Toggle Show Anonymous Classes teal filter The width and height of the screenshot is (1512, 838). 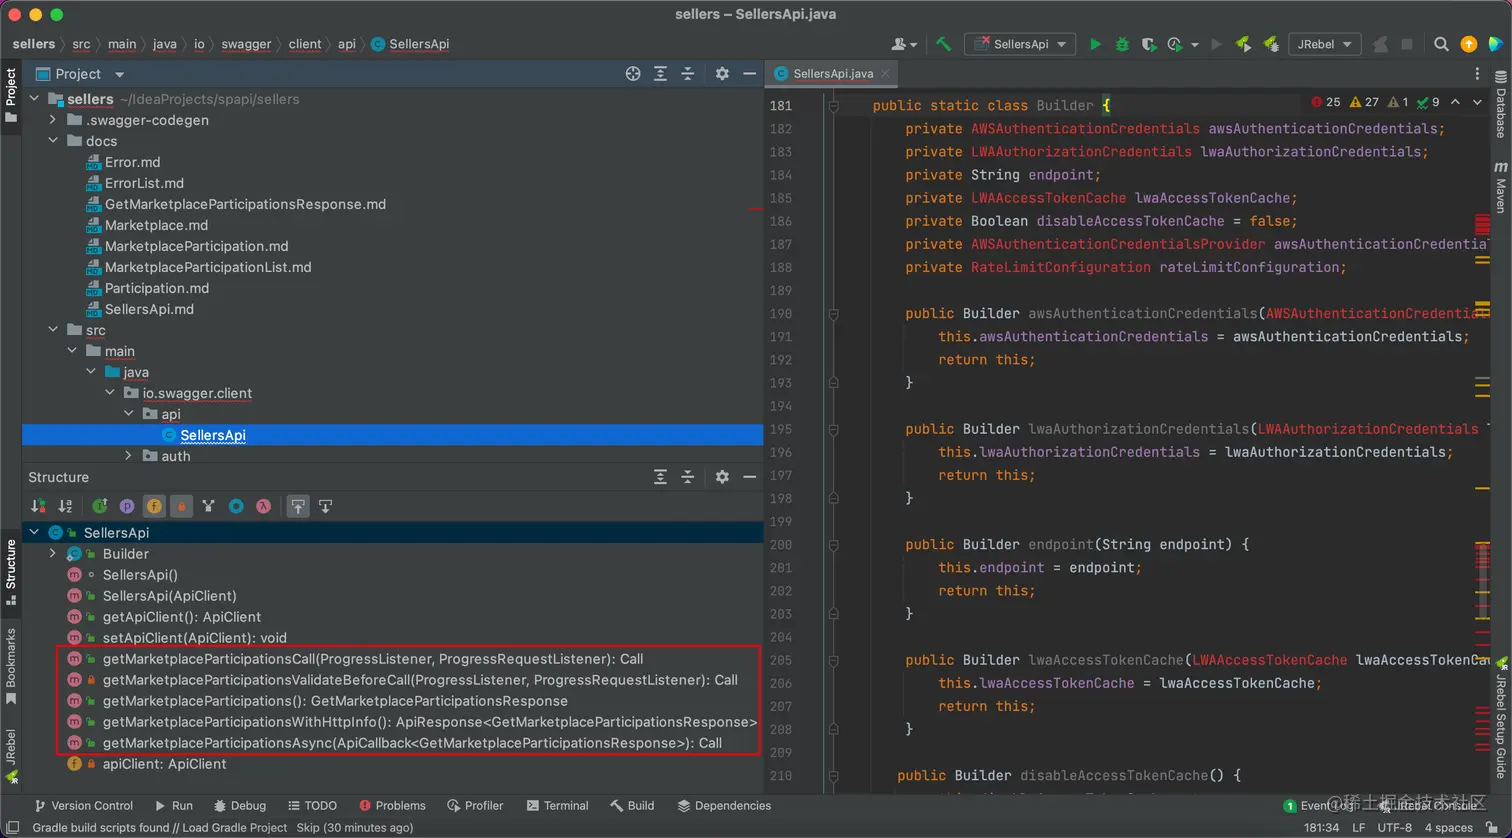[x=236, y=506]
